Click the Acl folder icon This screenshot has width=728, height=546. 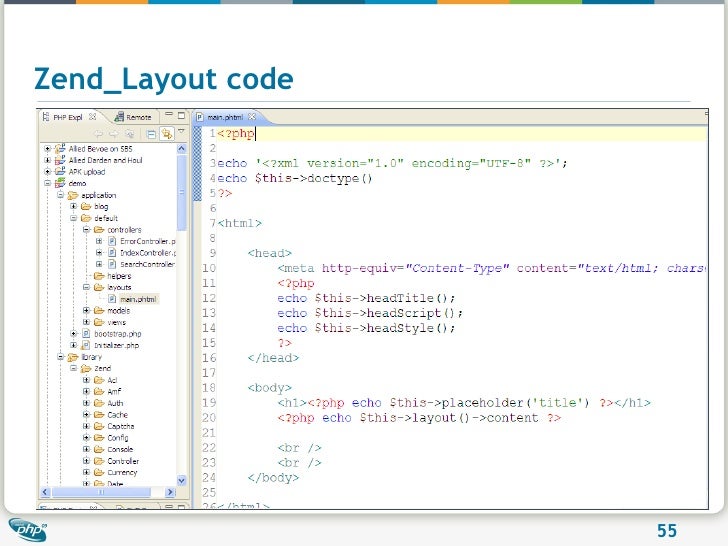(x=99, y=380)
